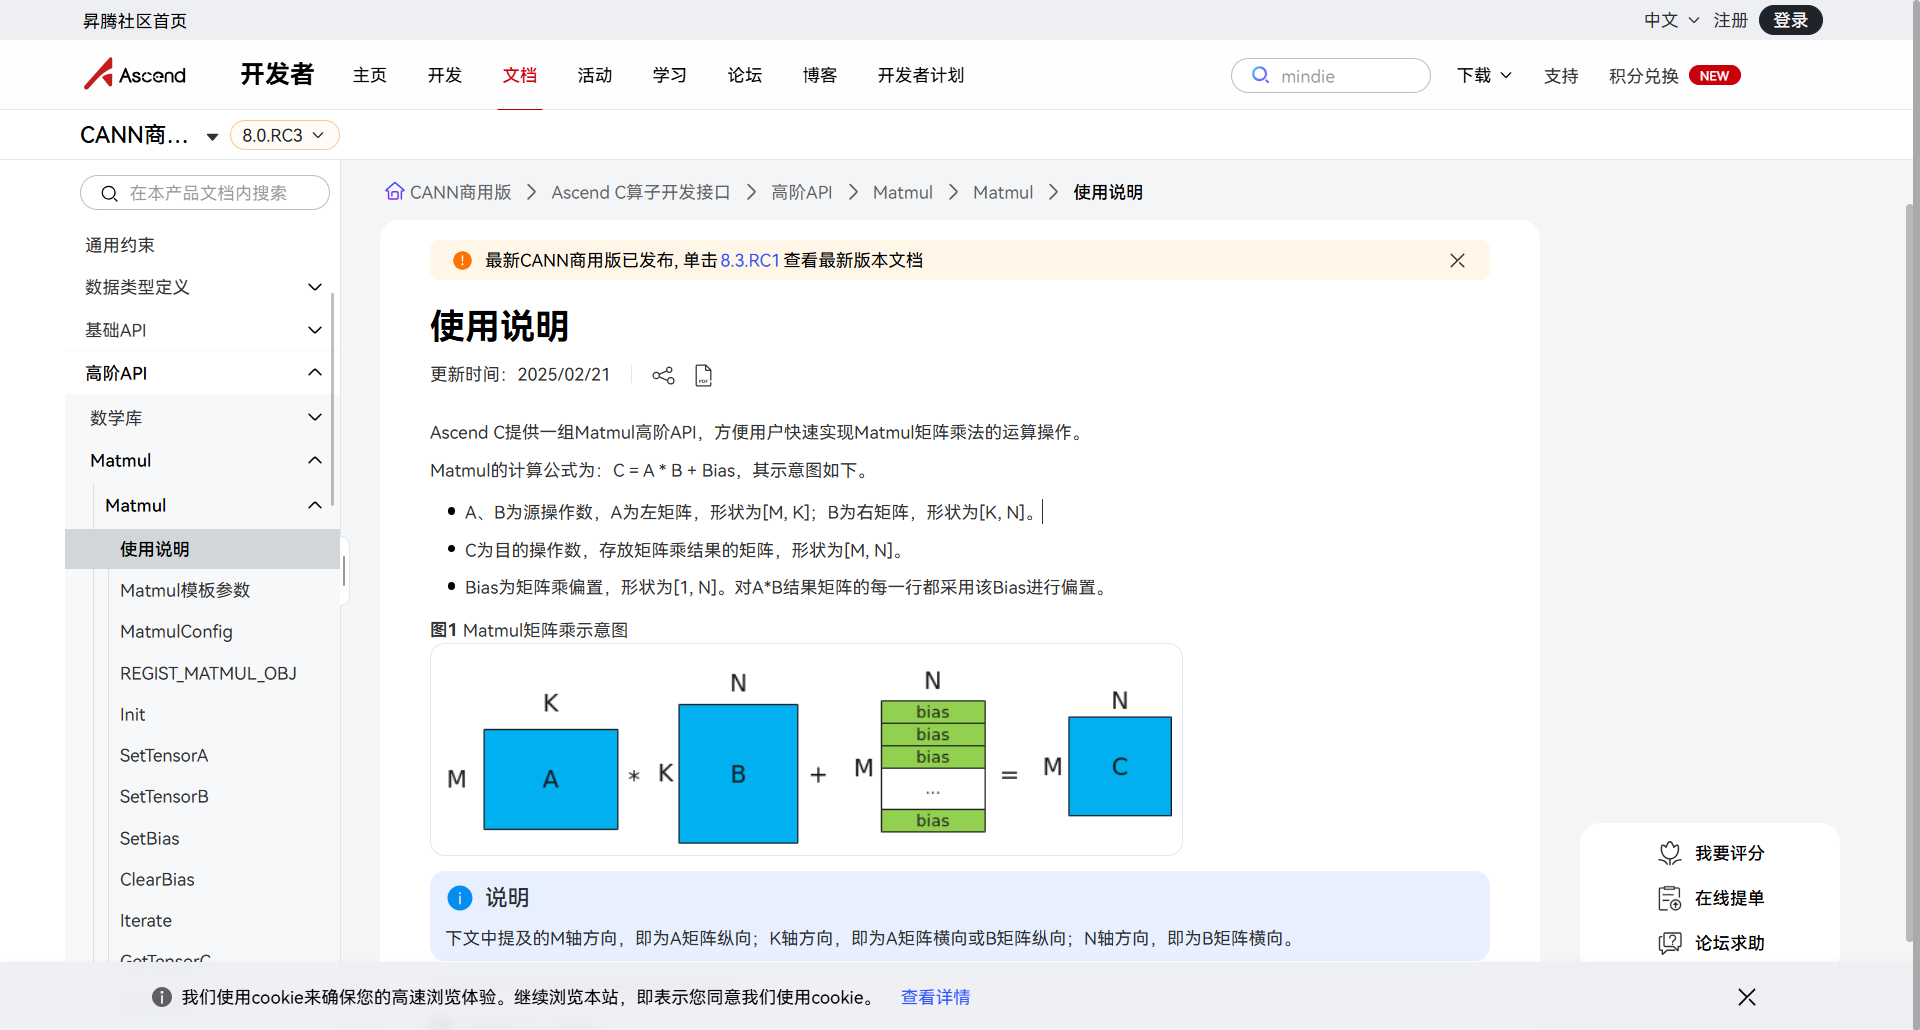Open Matmul模板参数 in the sidebar
Viewport: 1920px width, 1030px height.
point(185,590)
